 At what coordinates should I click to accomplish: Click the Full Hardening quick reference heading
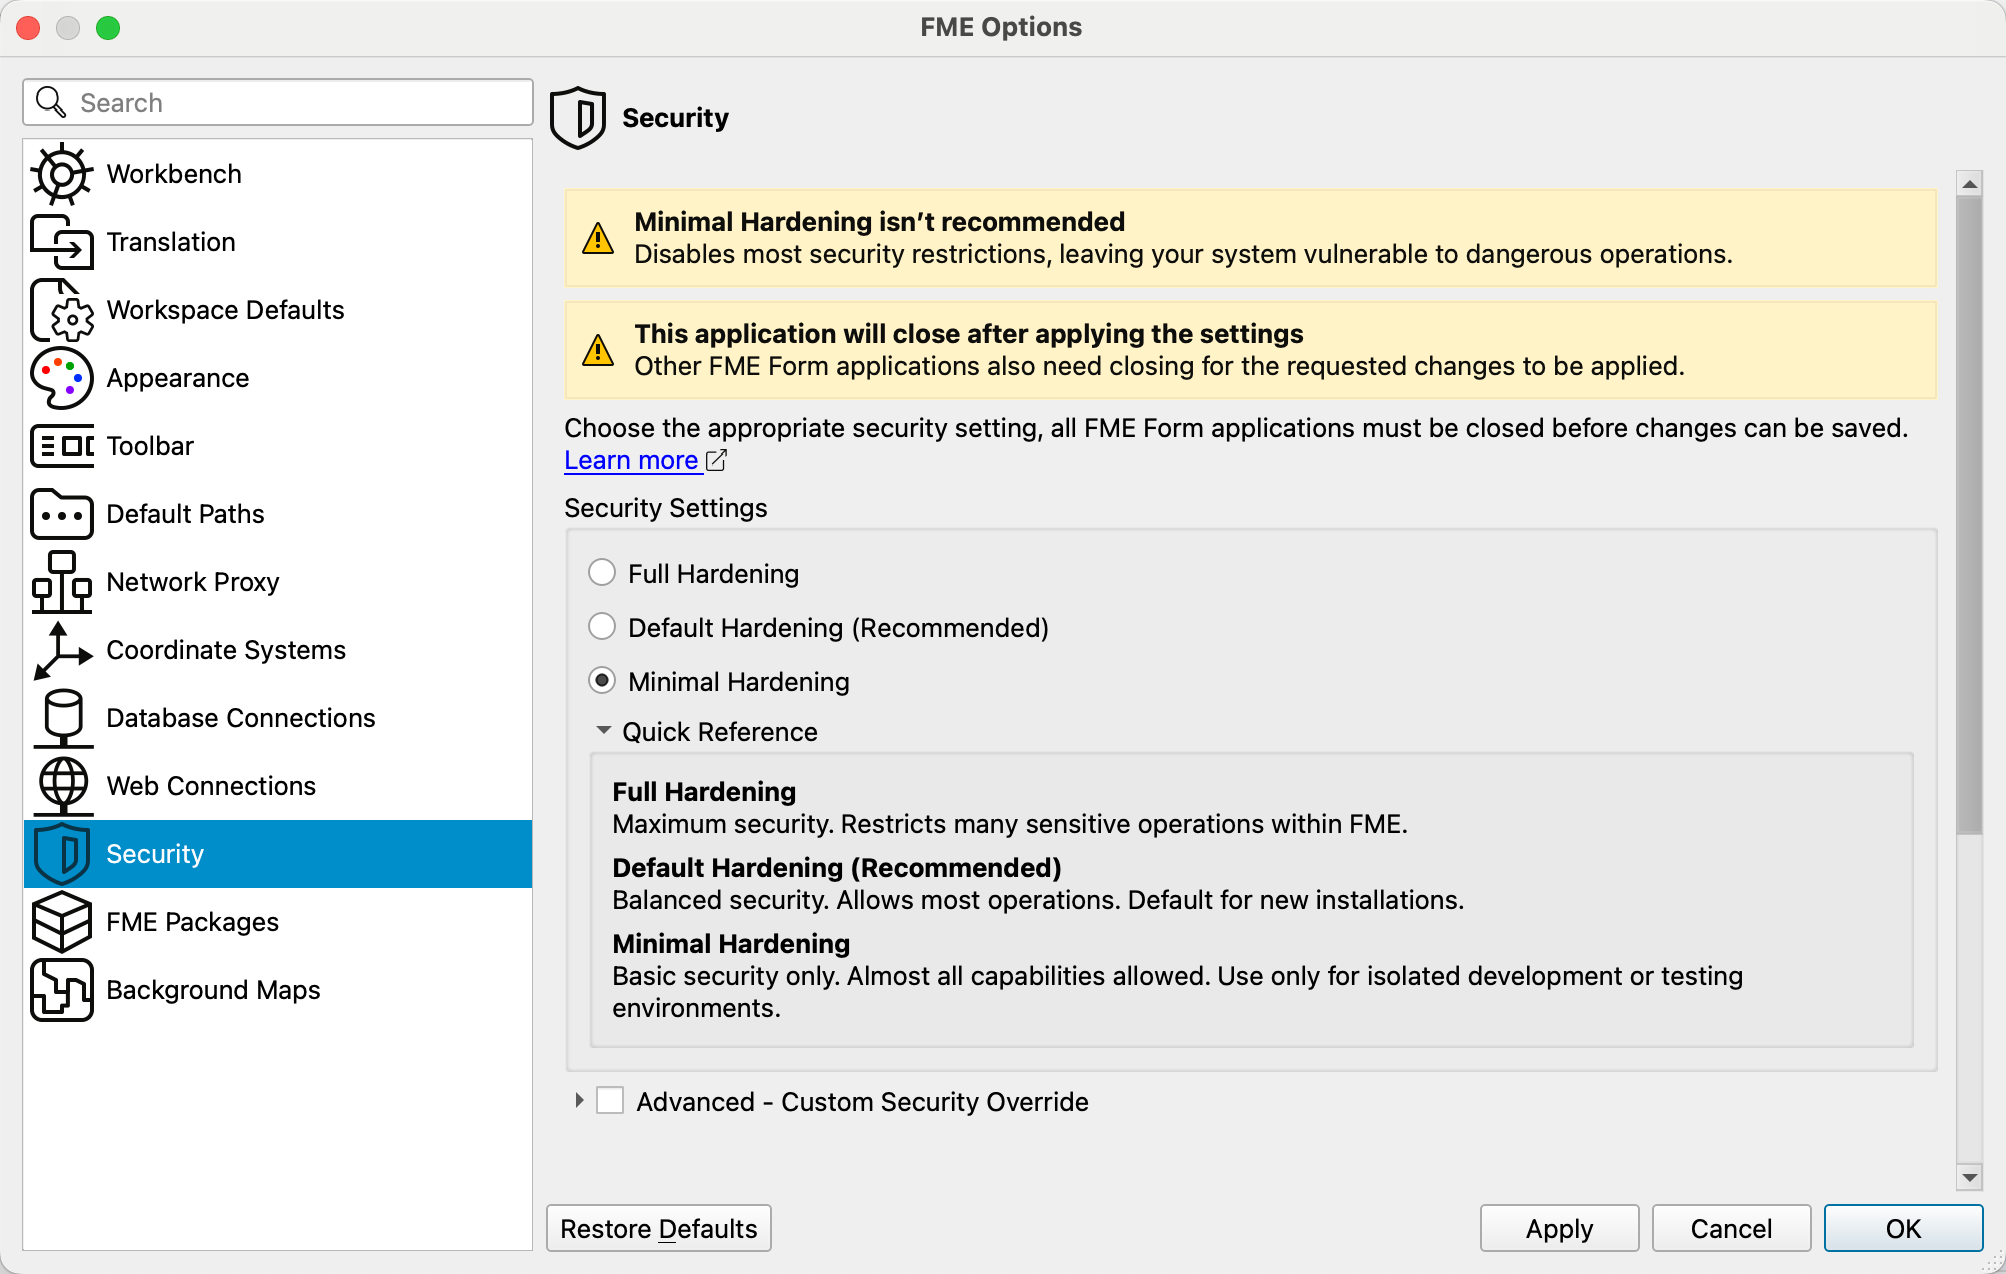tap(704, 792)
